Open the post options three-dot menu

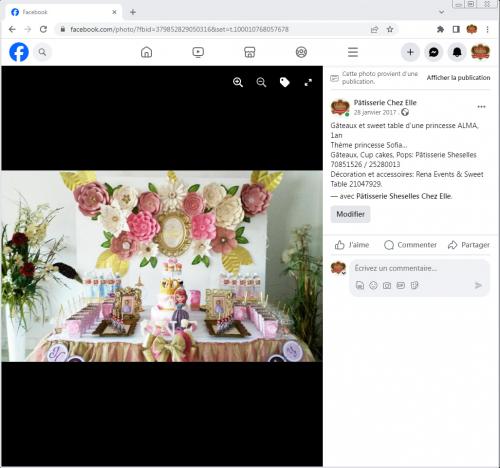coord(481,107)
